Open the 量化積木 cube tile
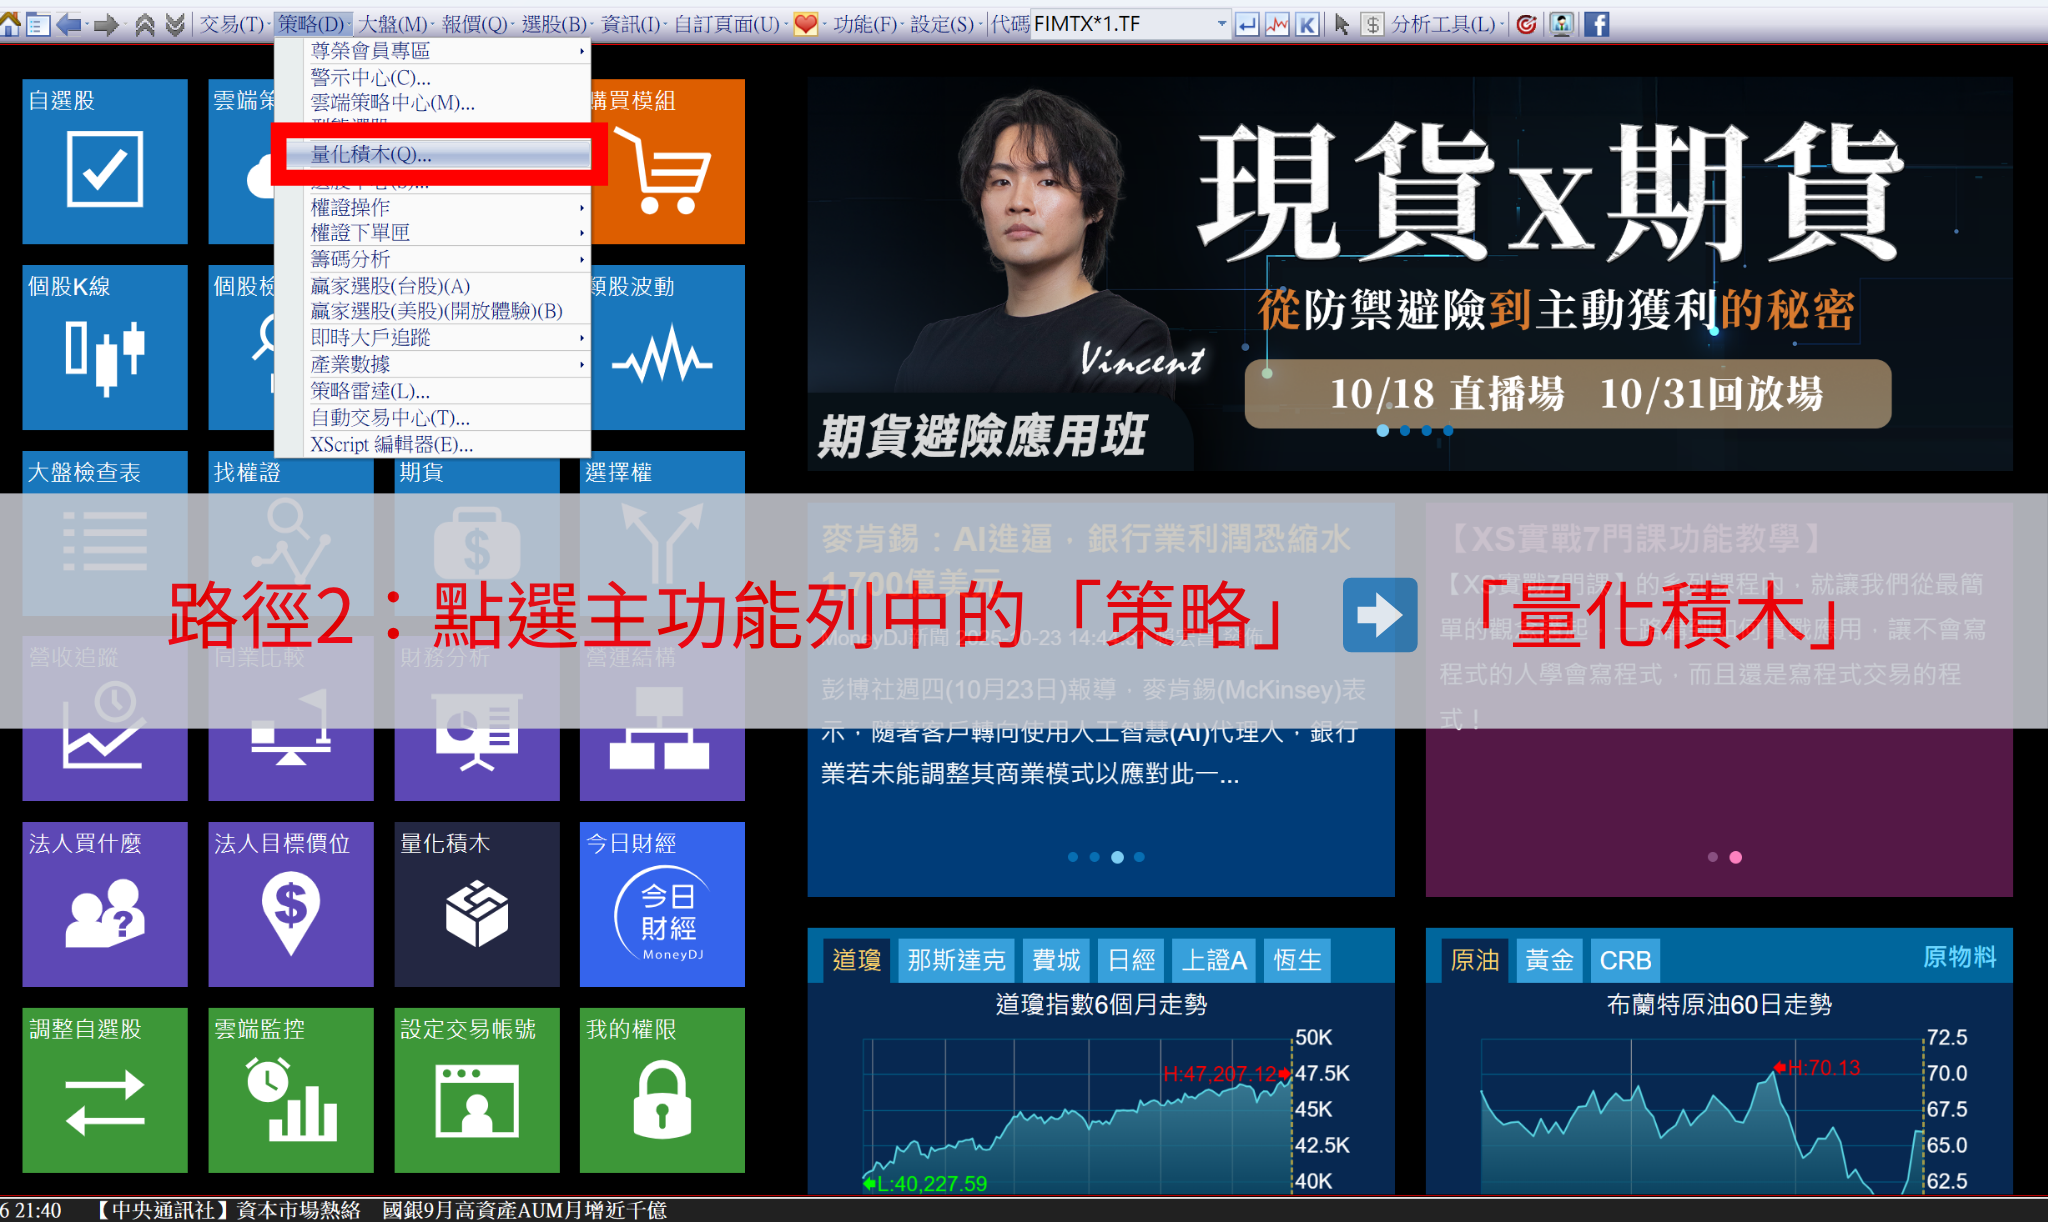The width and height of the screenshot is (2048, 1222). tap(476, 904)
